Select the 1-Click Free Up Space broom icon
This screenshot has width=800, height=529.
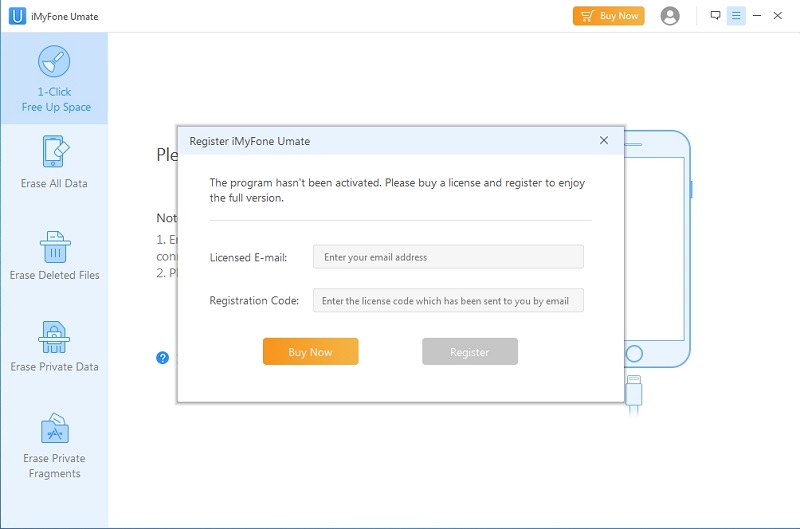(54, 61)
